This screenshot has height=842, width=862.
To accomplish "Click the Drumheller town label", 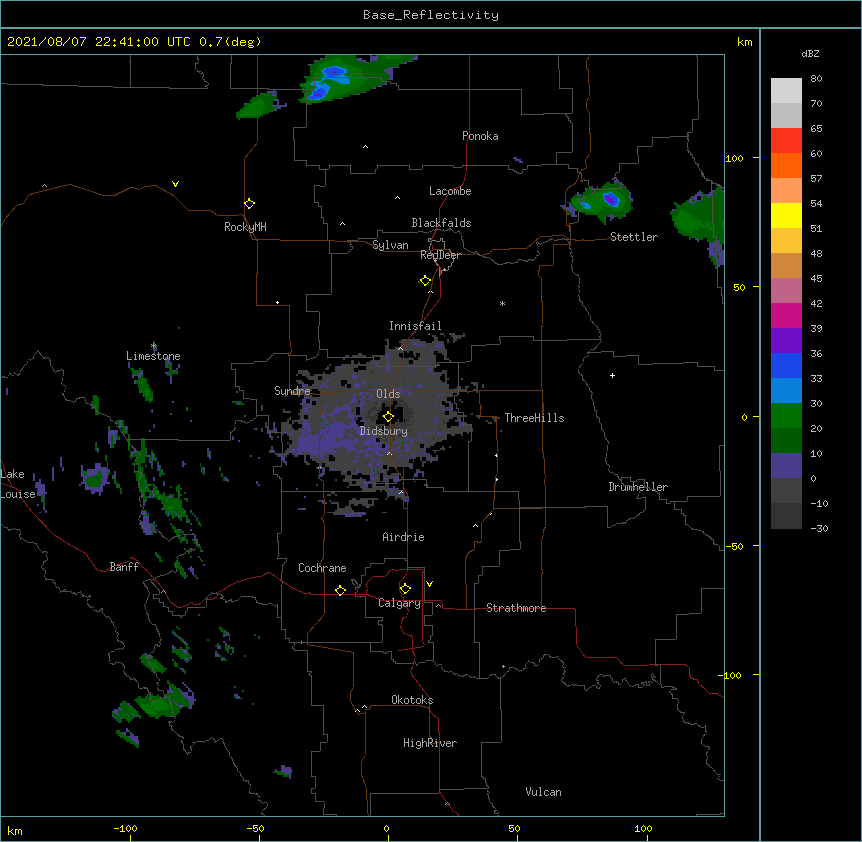I will [638, 487].
